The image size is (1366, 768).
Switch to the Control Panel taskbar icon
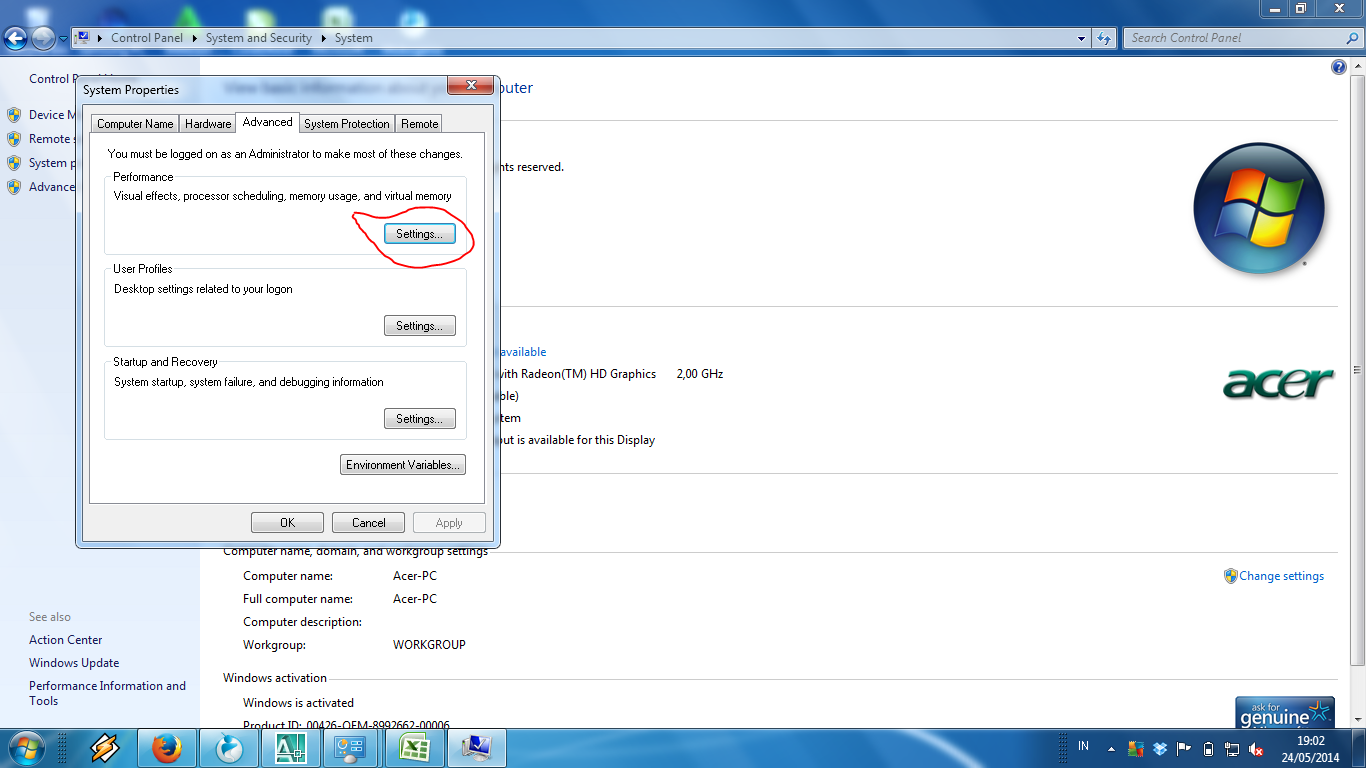click(x=353, y=748)
